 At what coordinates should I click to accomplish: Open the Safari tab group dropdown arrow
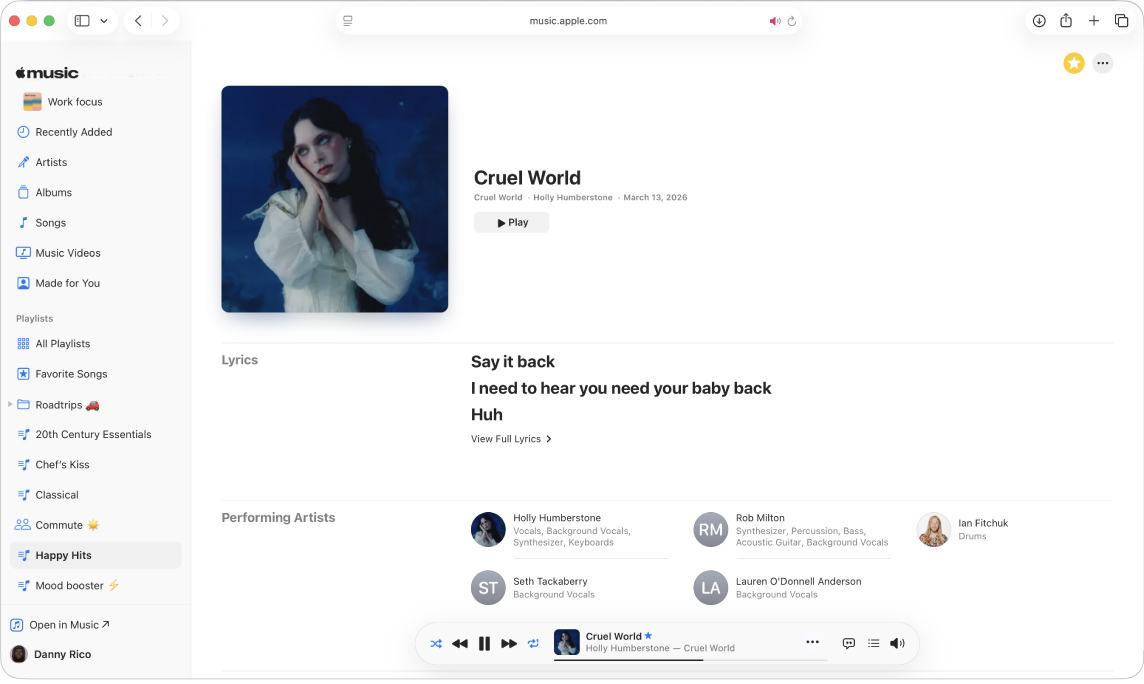(104, 21)
